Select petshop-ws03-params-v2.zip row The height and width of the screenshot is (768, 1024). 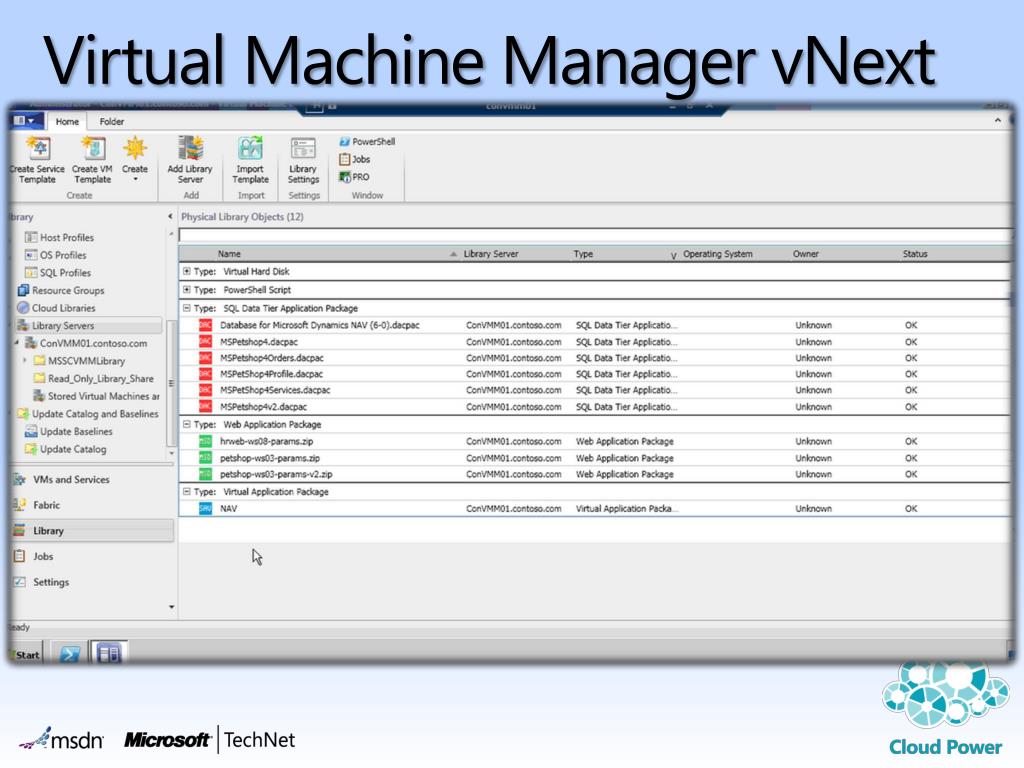tap(594, 474)
